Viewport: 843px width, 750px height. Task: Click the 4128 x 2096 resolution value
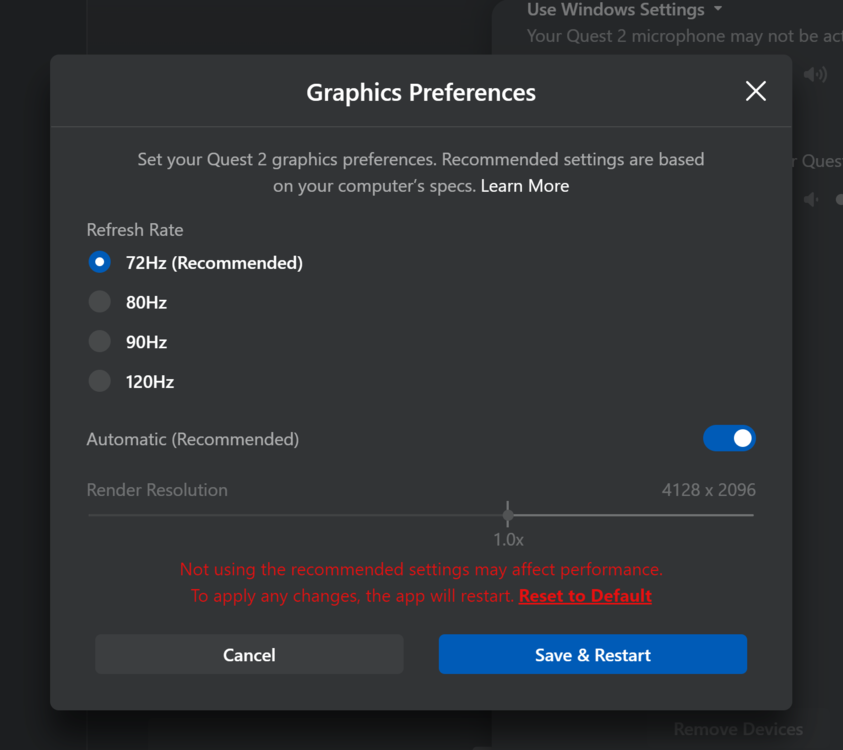[x=708, y=490]
